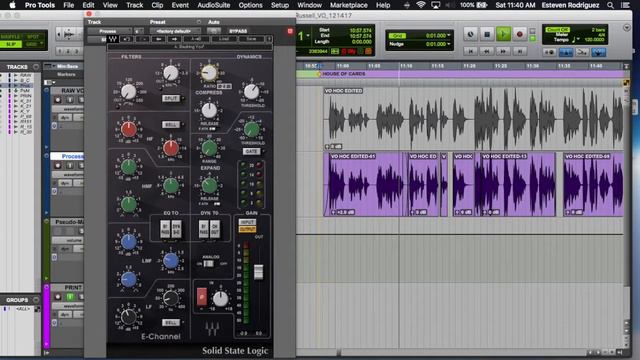Screen dimensions: 640x360
Task: Click the Rewind transport button
Action: 487,51
